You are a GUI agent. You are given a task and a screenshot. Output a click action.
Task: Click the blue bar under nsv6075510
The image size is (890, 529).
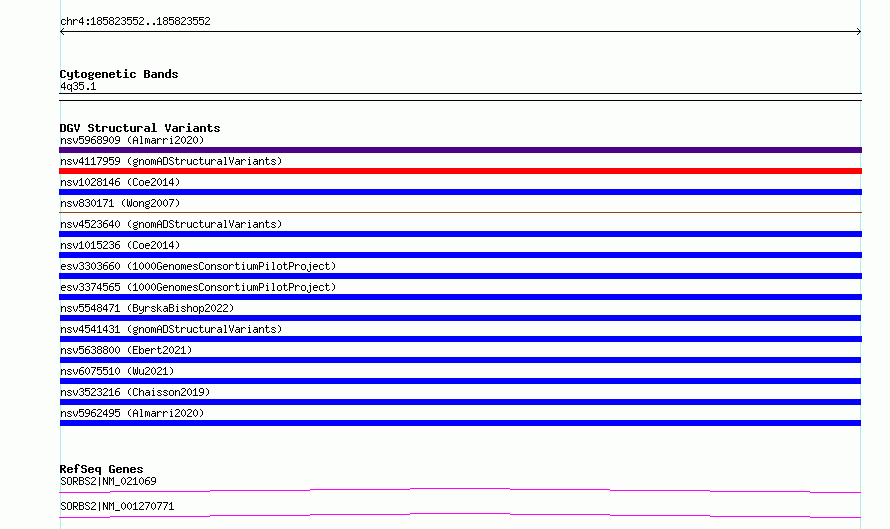[x=460, y=381]
